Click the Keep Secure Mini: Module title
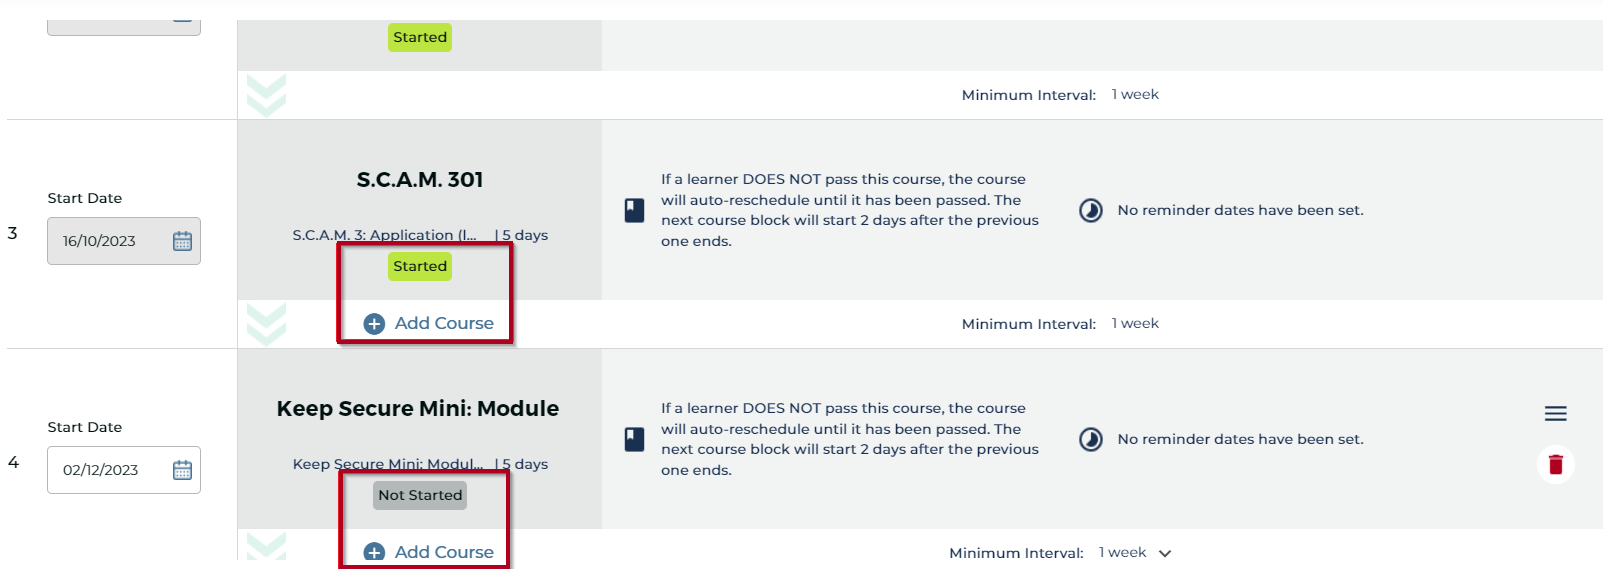 pos(418,409)
